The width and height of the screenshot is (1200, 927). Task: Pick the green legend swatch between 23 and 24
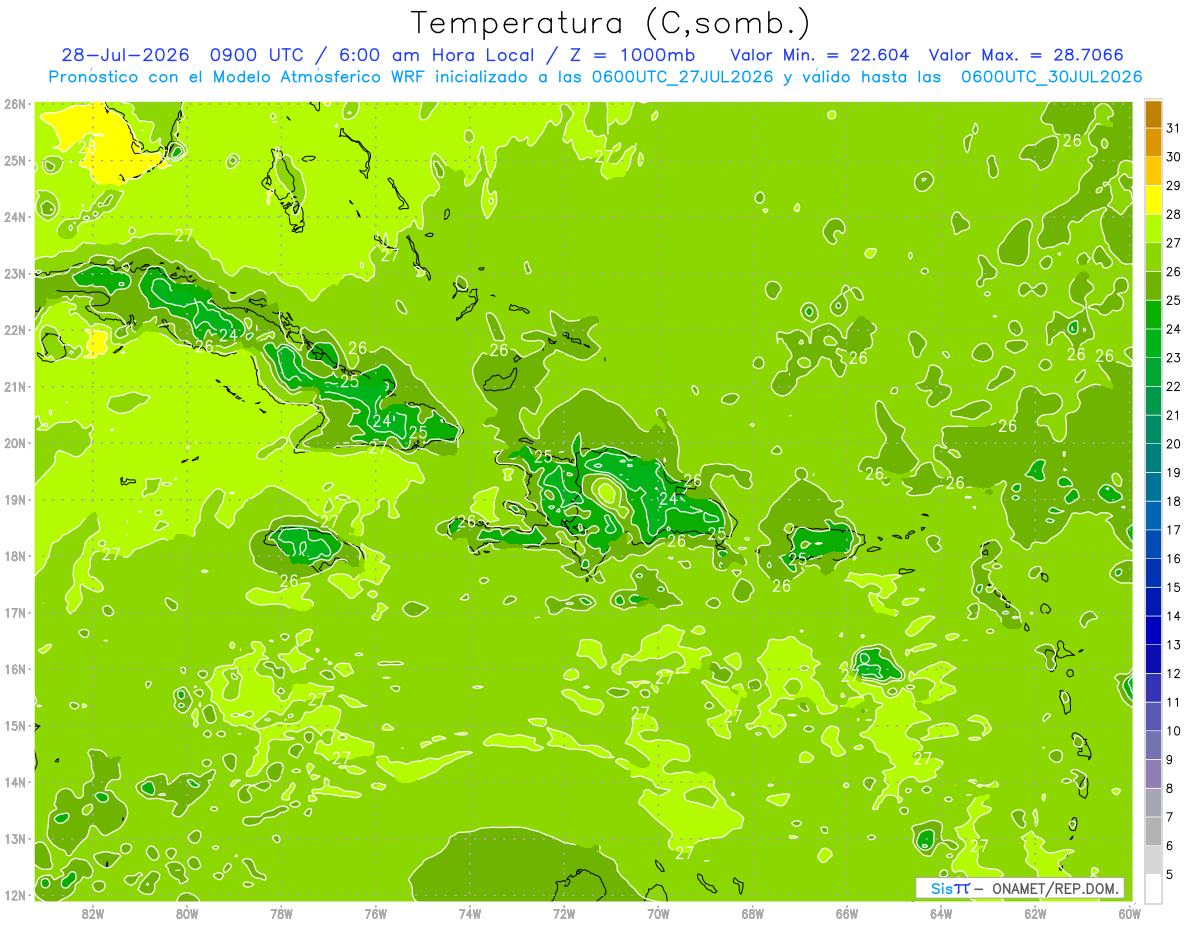[1153, 342]
